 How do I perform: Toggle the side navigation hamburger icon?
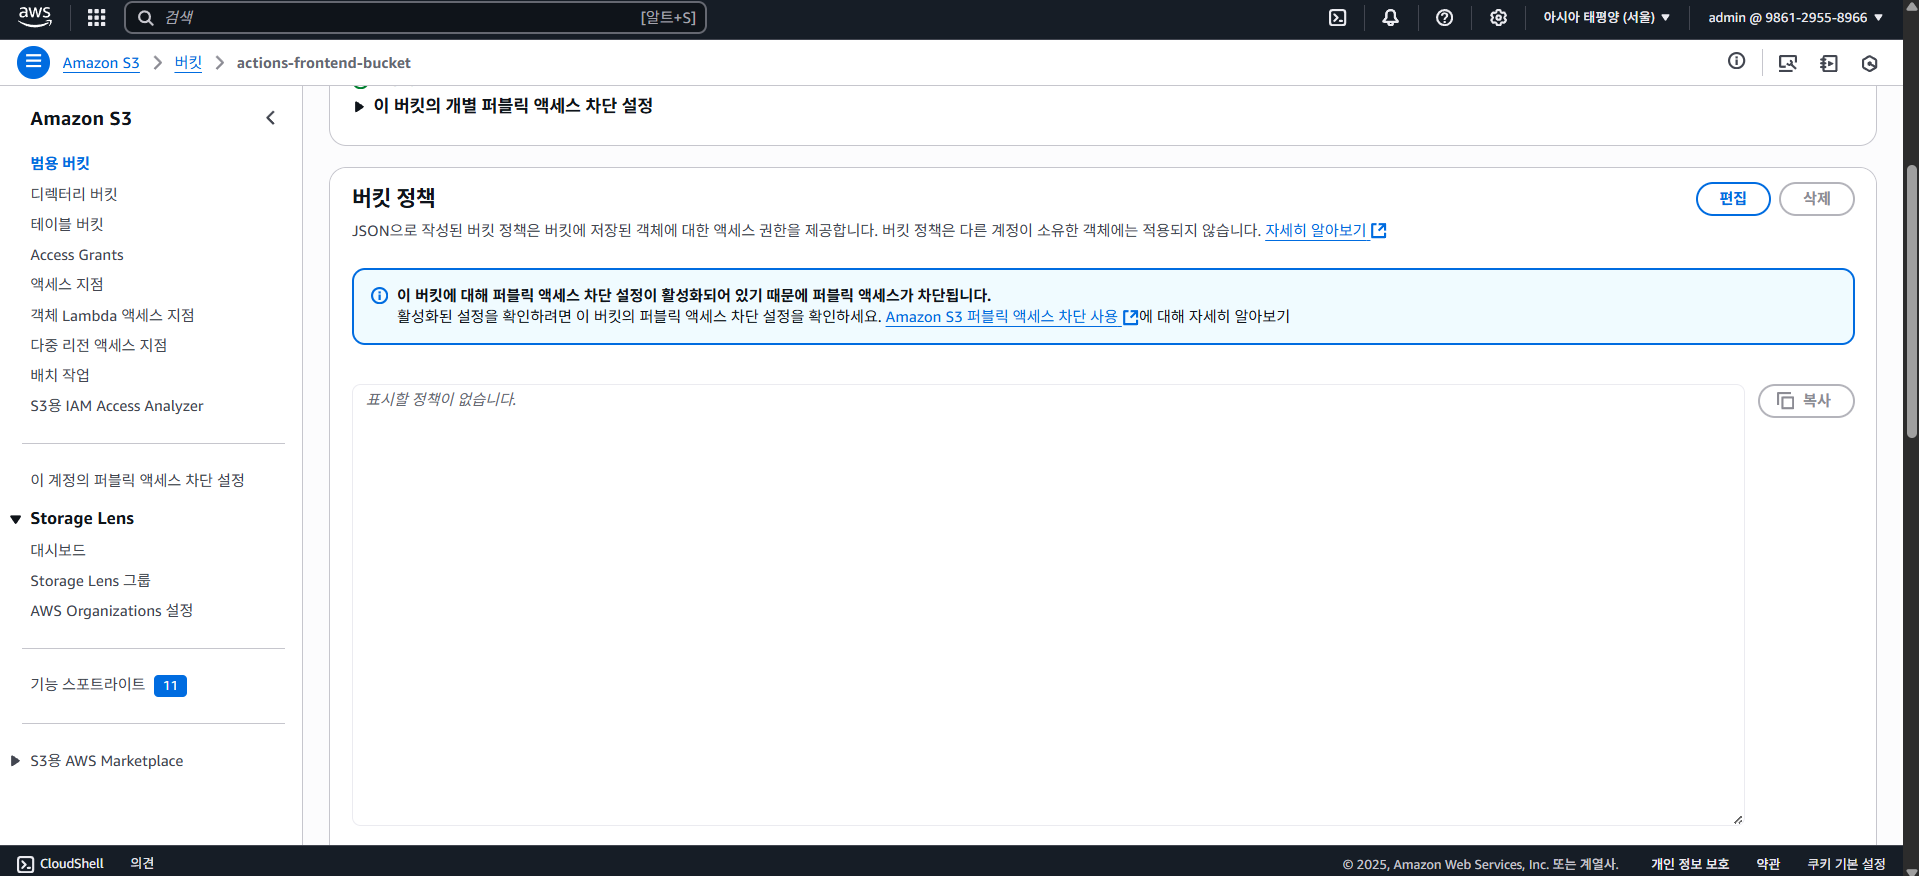(33, 62)
